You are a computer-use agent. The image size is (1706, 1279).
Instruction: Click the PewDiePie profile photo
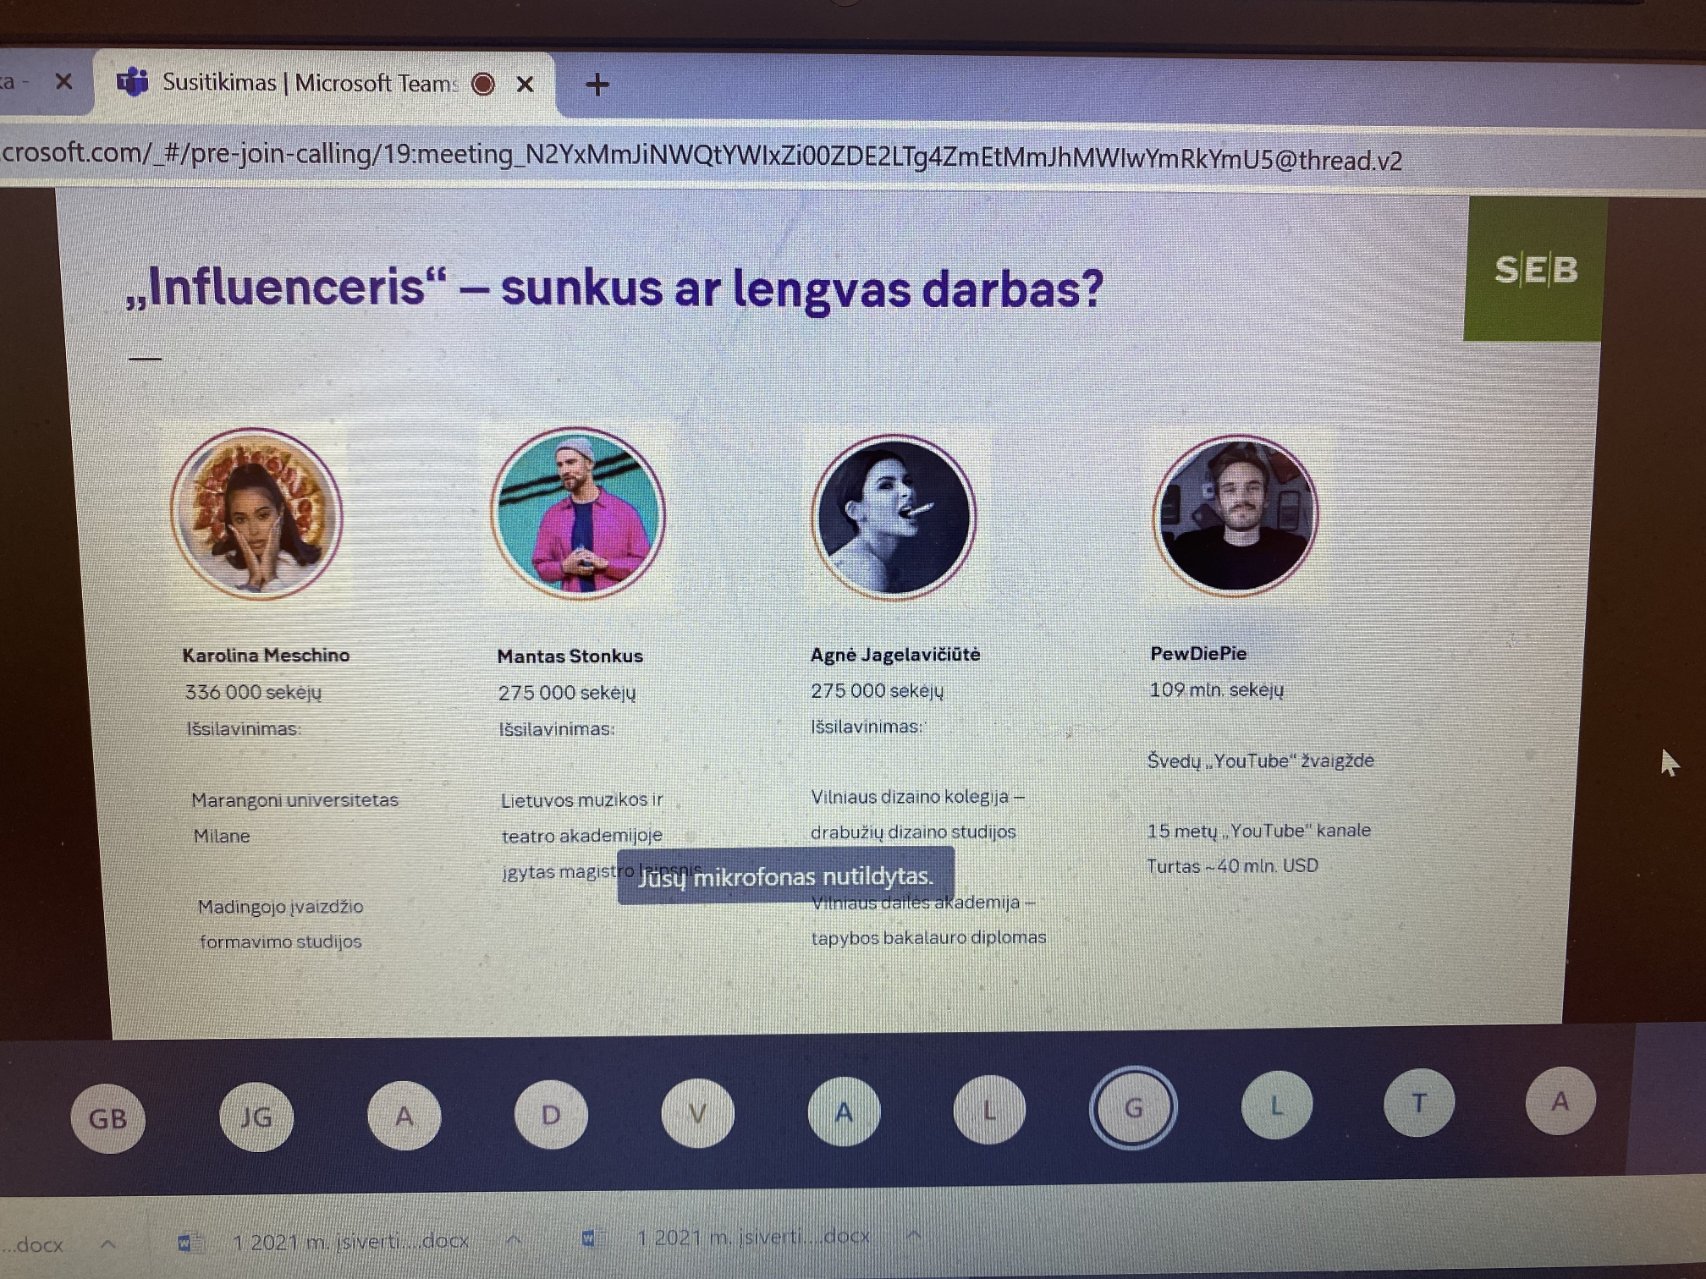1236,515
